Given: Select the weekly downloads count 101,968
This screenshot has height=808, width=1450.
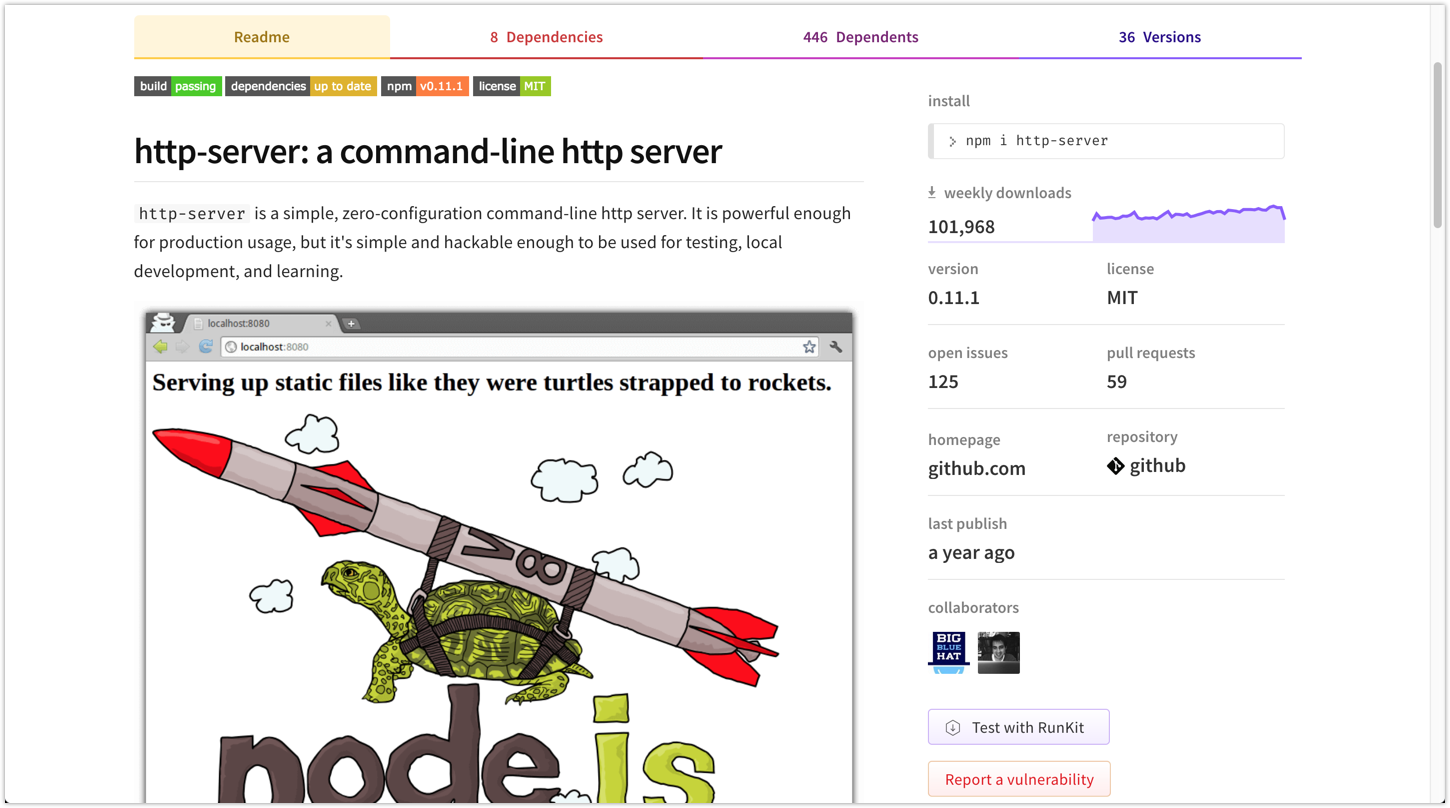Looking at the screenshot, I should click(x=961, y=227).
